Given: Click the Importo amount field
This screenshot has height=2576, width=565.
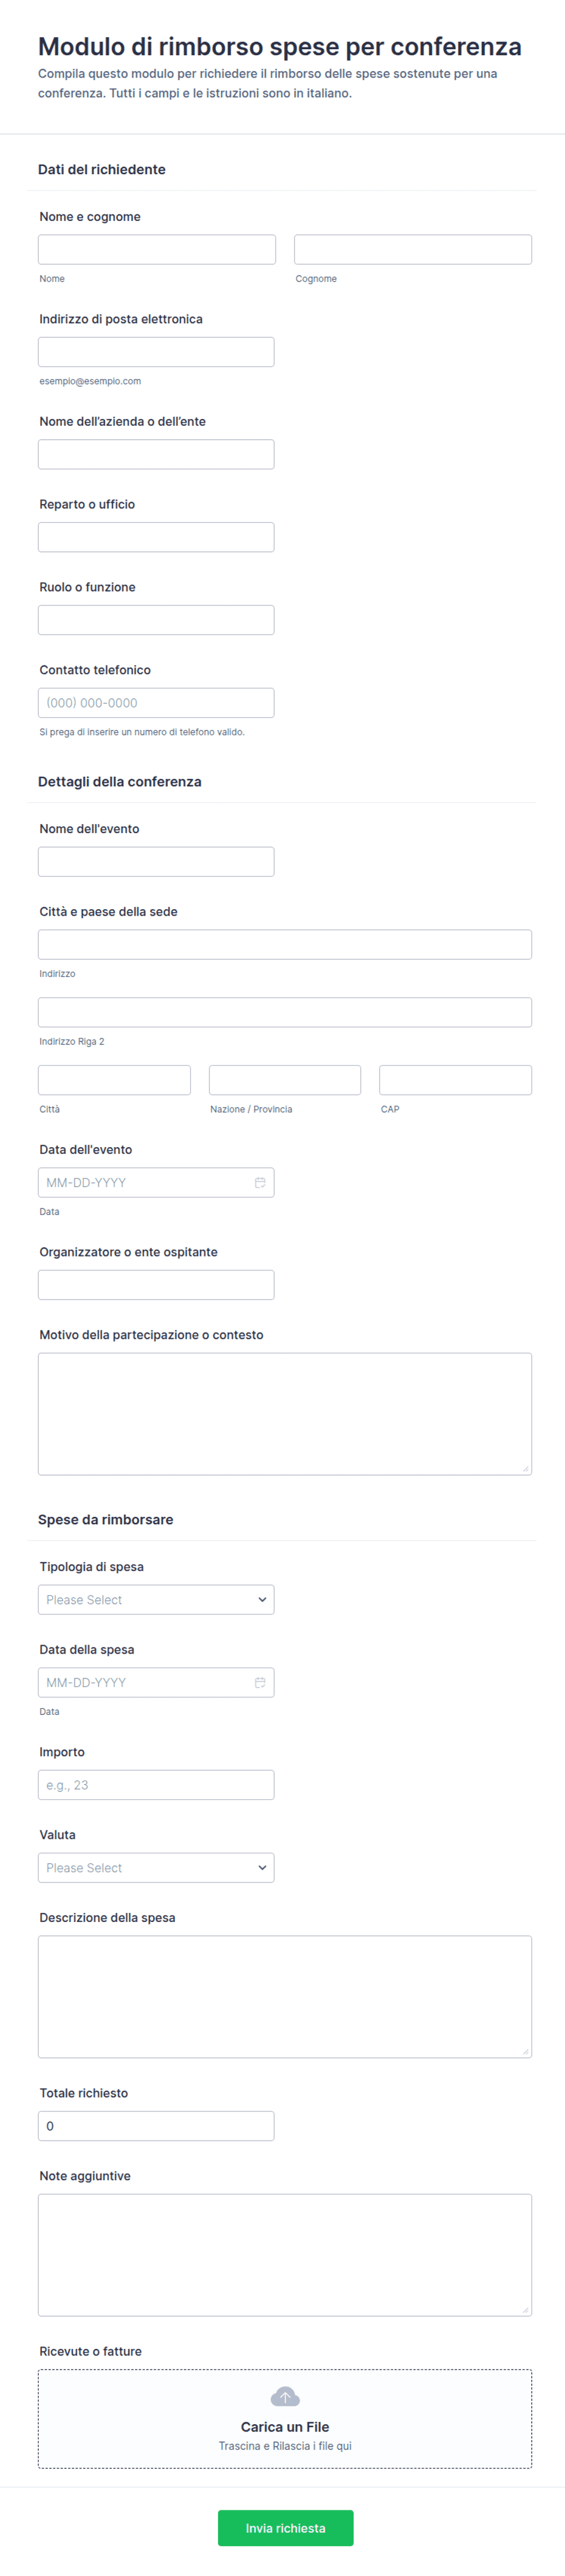Looking at the screenshot, I should [x=156, y=1784].
